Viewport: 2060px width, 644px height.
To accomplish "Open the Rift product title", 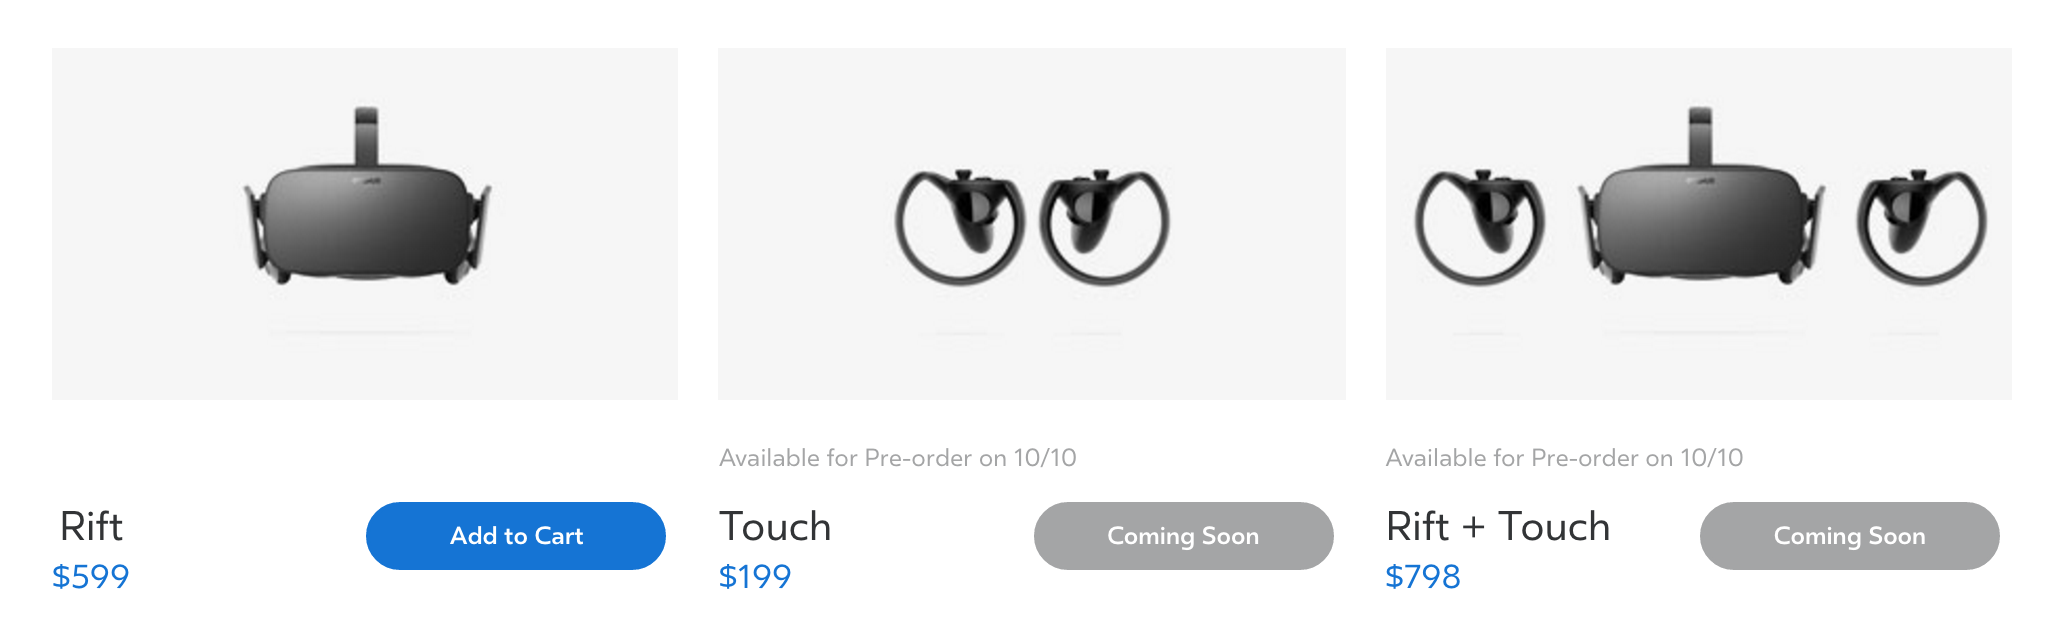I will (91, 526).
